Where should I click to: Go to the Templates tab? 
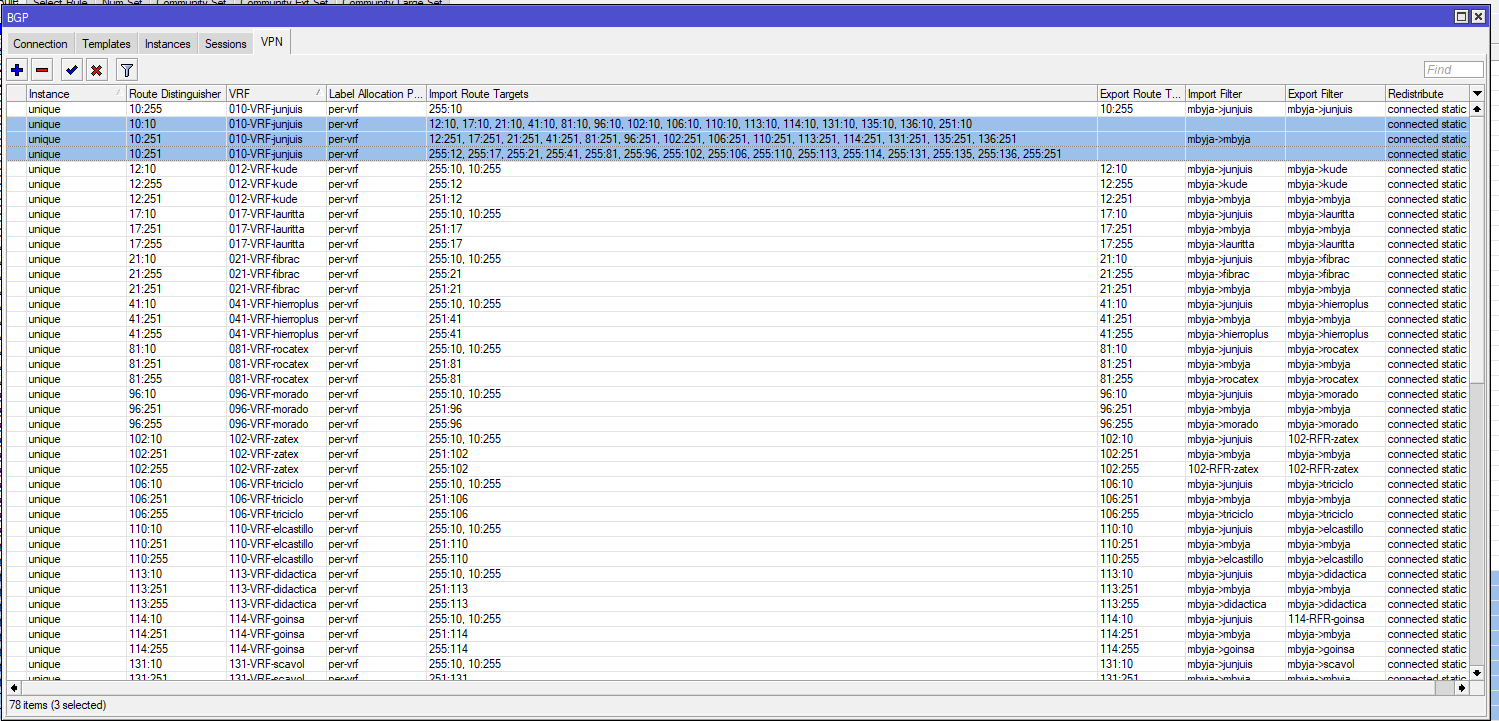pyautogui.click(x=106, y=44)
